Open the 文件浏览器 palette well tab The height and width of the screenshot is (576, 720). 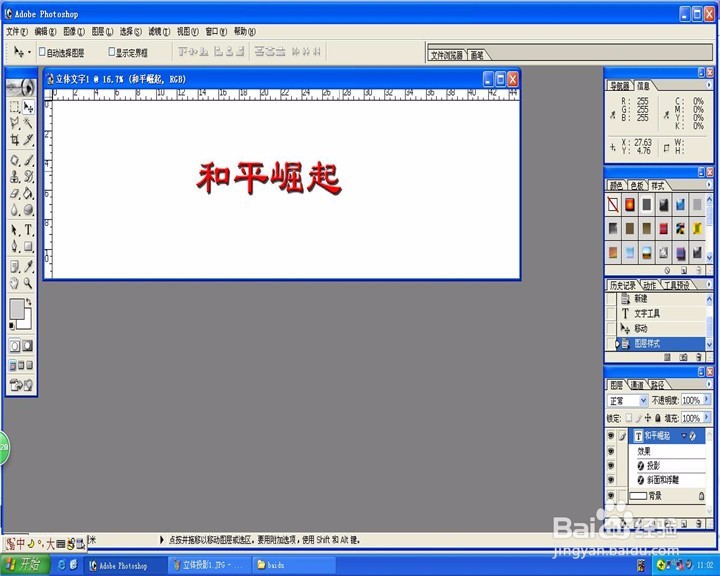(447, 55)
